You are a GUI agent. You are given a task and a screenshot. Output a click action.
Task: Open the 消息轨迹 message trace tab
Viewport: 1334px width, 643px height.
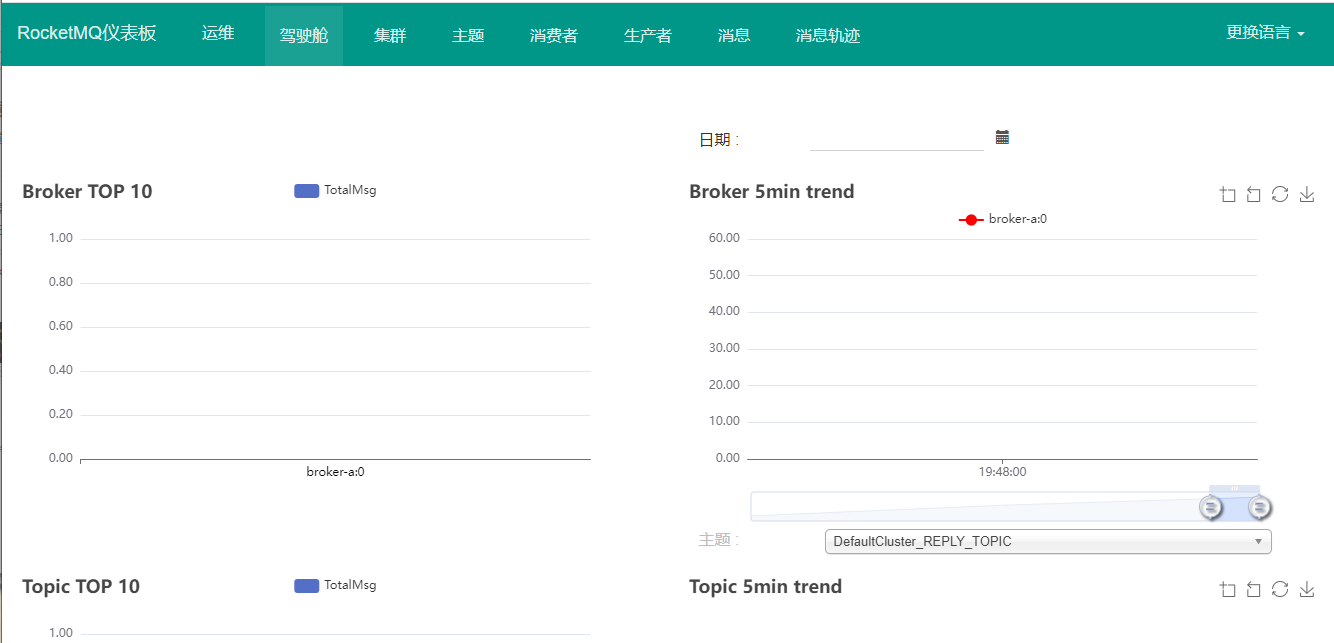coord(828,36)
